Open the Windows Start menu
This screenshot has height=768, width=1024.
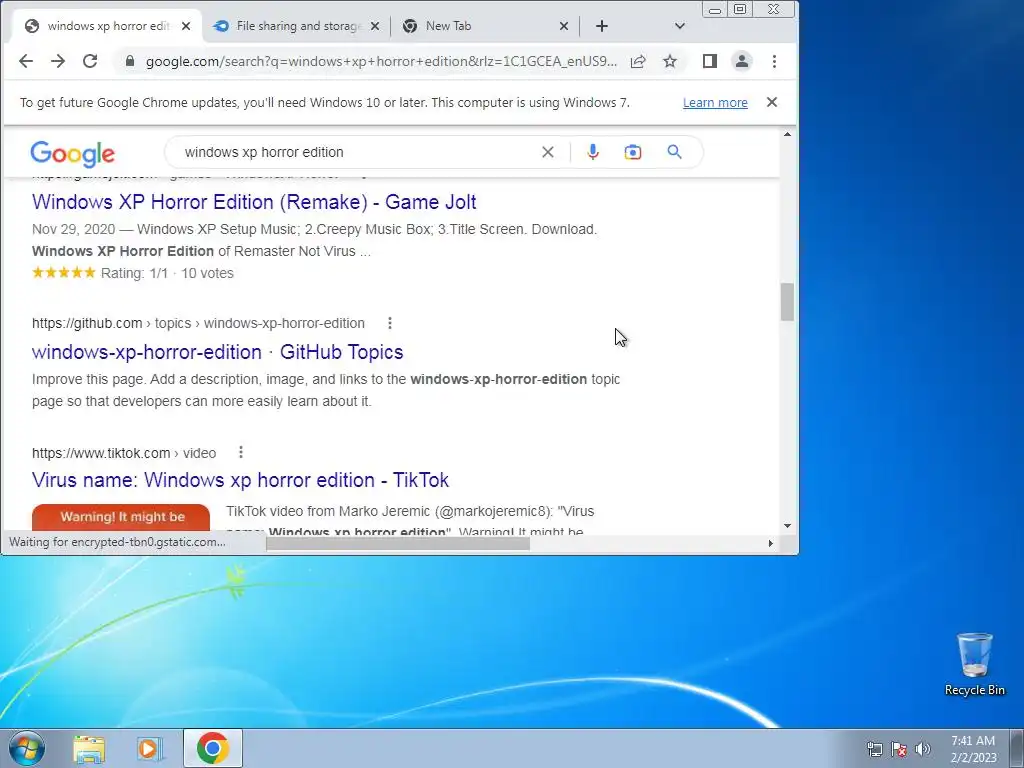[27, 748]
